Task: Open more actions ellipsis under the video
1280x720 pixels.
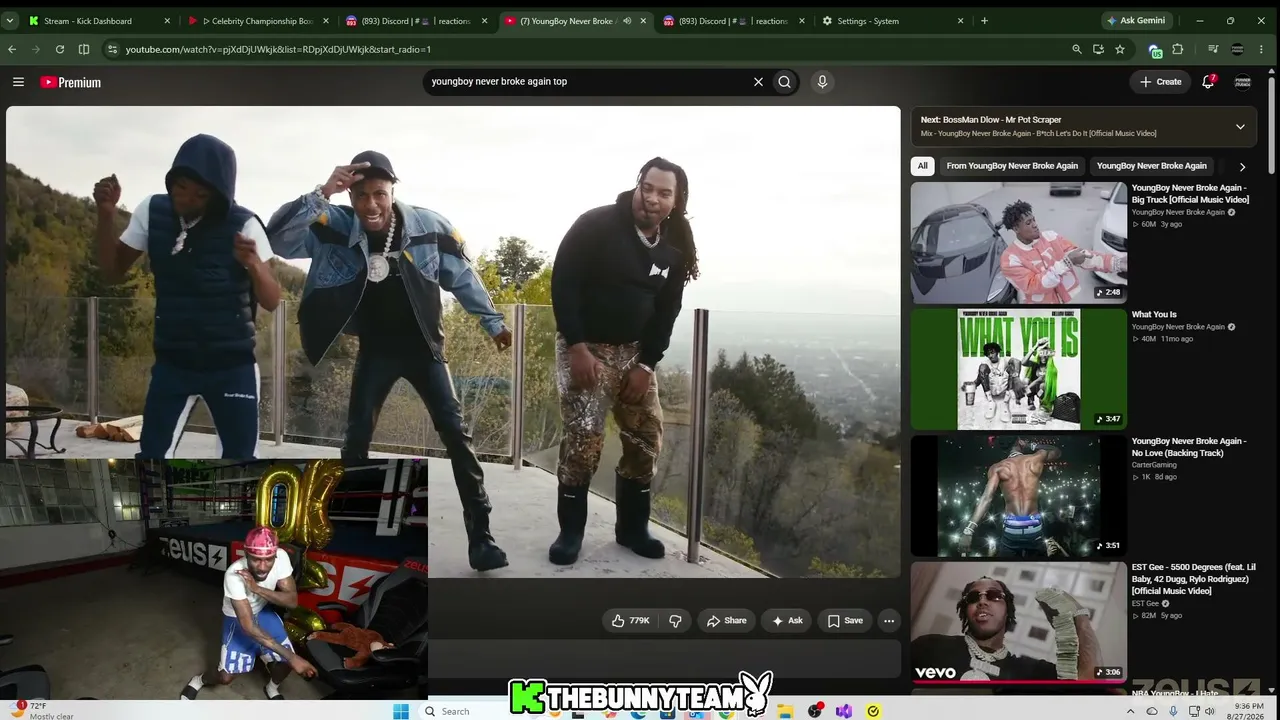Action: pyautogui.click(x=889, y=621)
